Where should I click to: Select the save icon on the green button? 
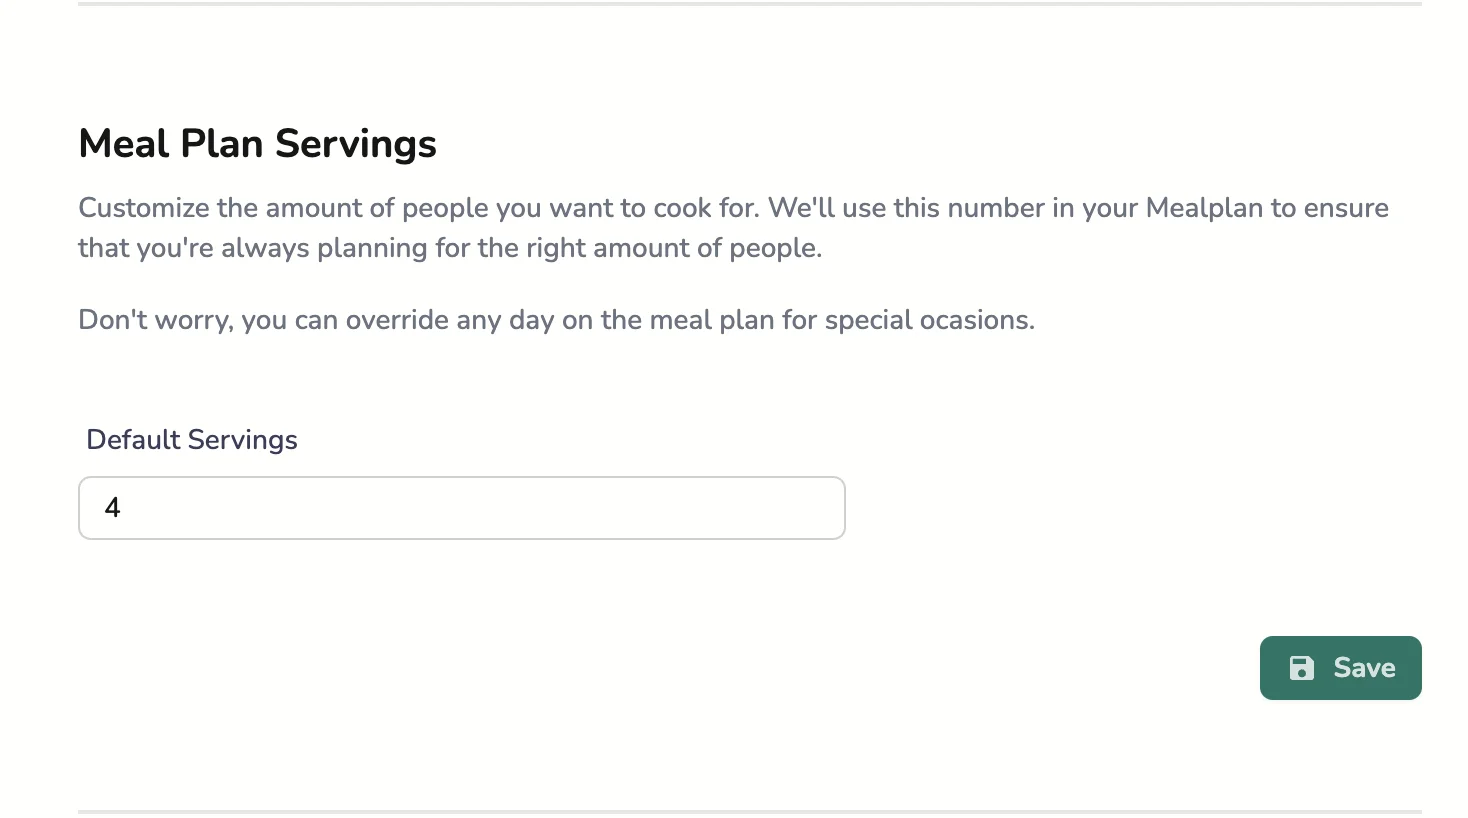[x=1301, y=668]
